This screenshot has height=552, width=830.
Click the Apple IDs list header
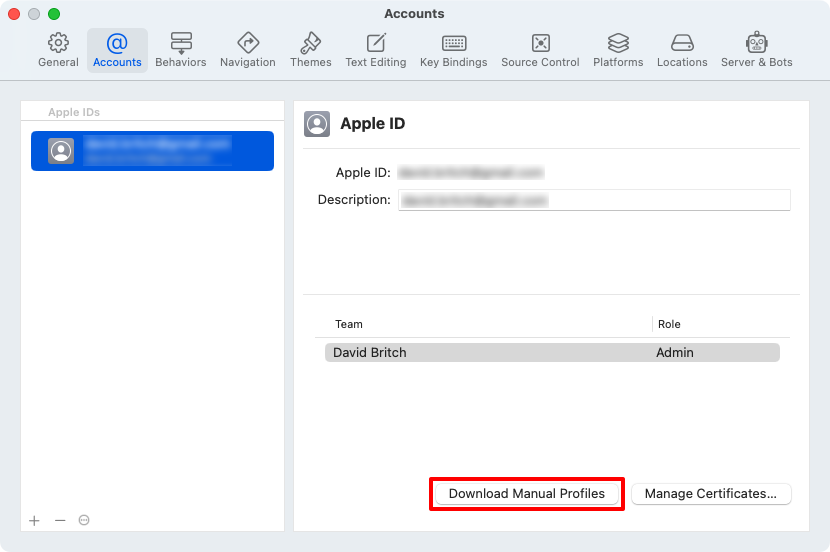click(x=74, y=112)
